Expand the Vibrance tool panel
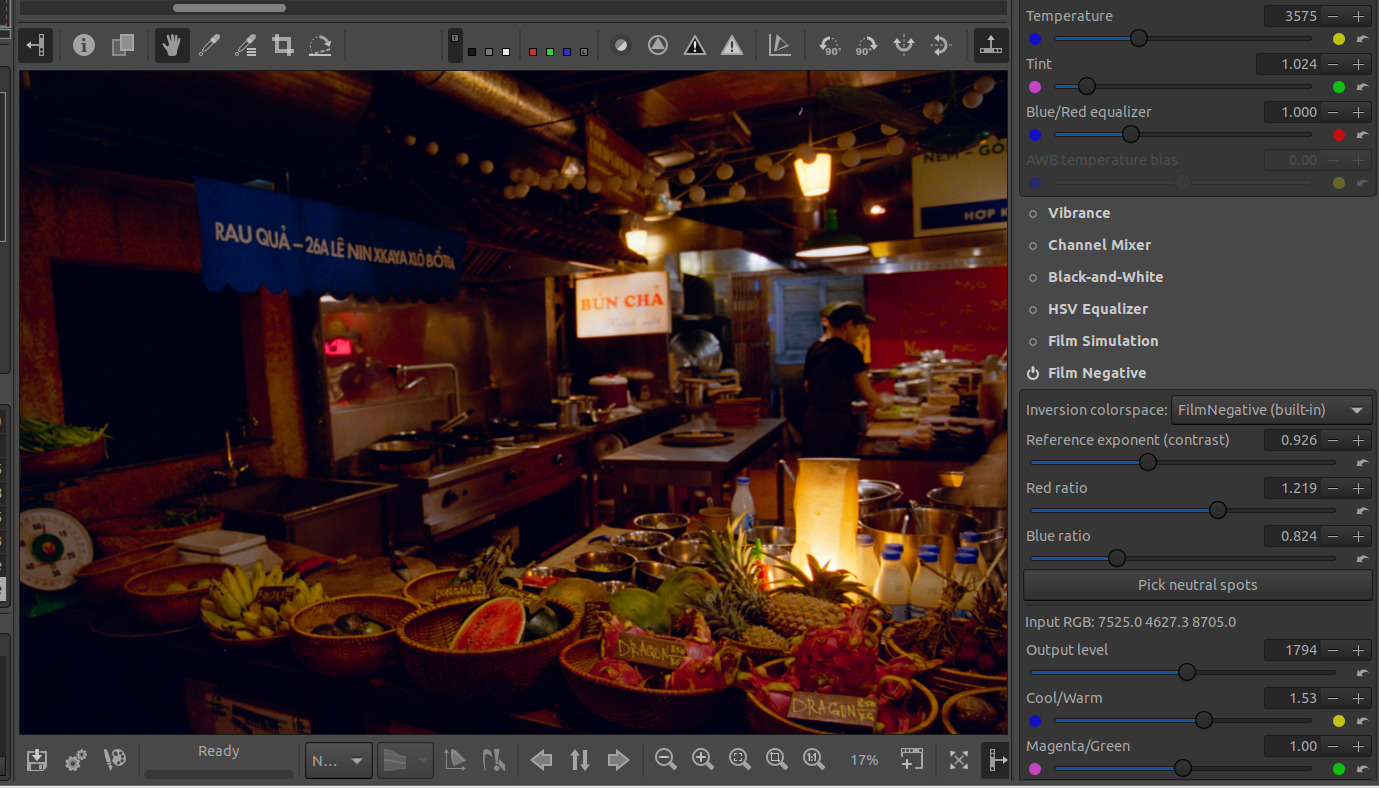1379x788 pixels. coord(1078,213)
